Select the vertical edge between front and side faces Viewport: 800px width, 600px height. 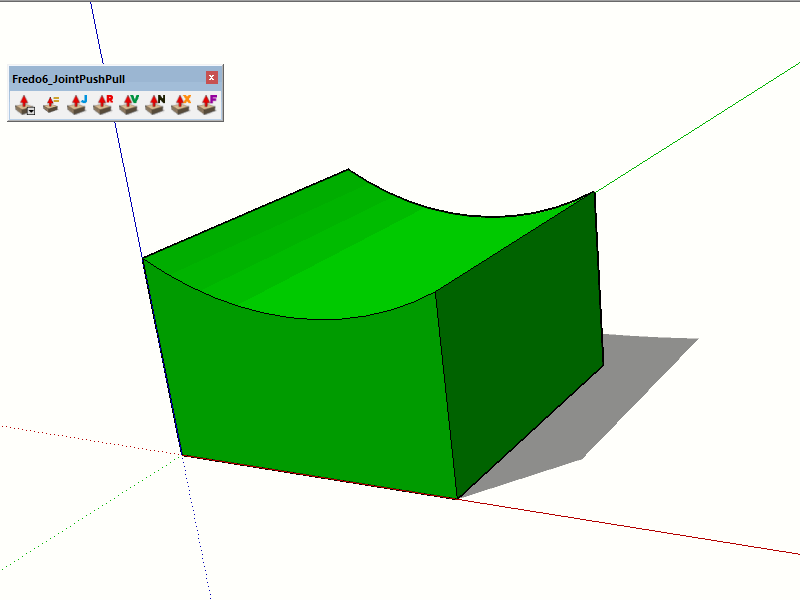point(447,400)
